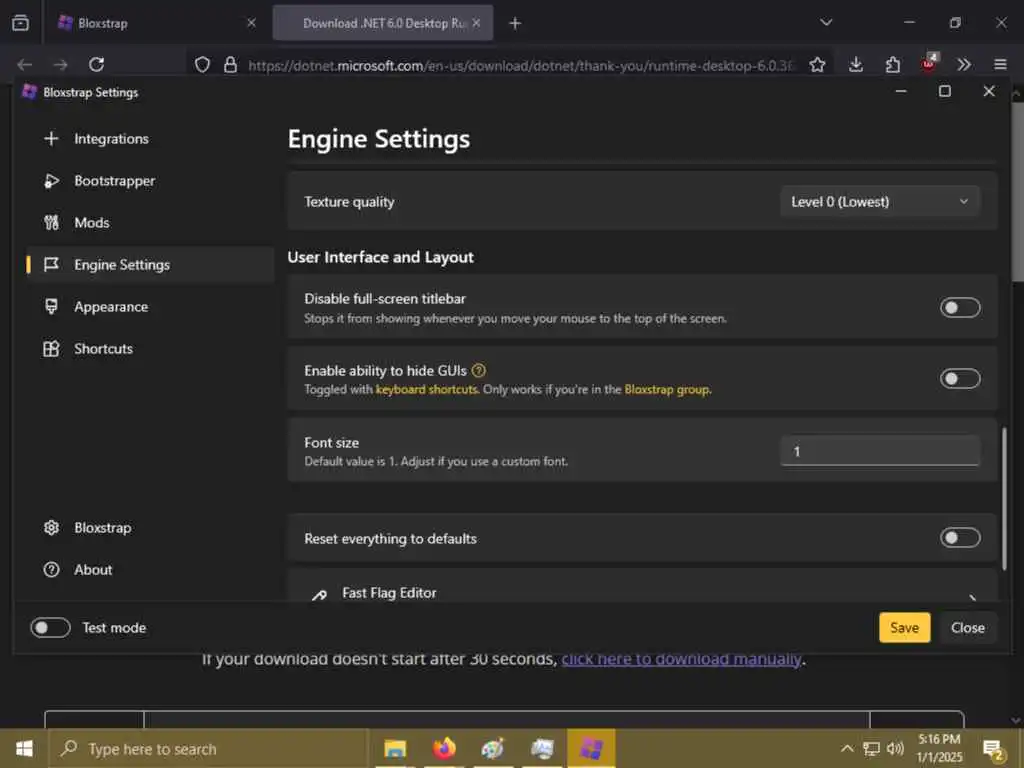1024x768 pixels.
Task: Click the Engine Settings page scrollbar
Action: (1004, 498)
